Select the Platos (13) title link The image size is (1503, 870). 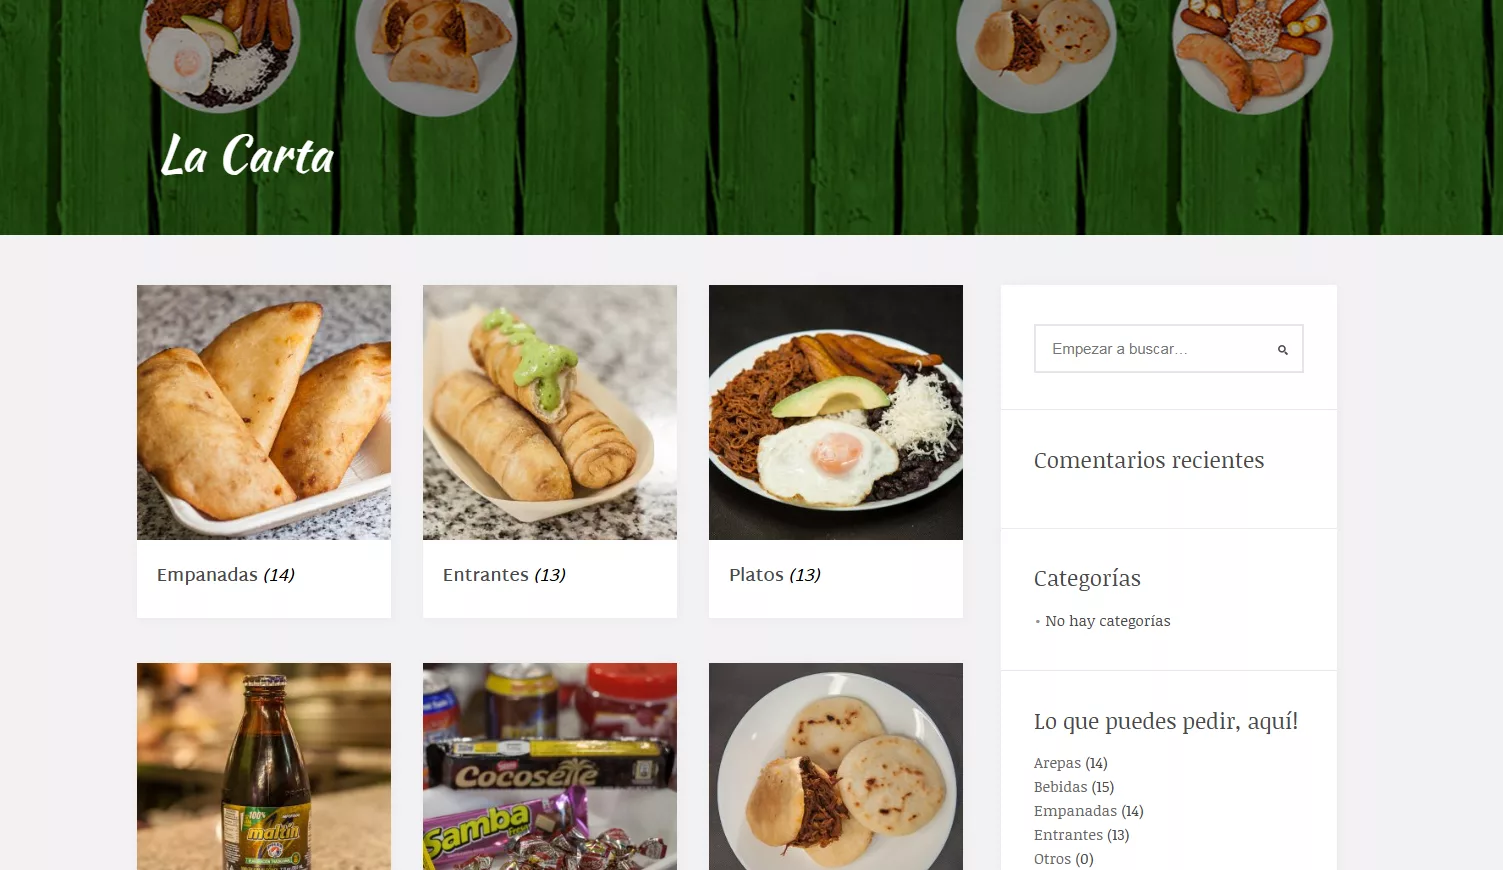775,575
